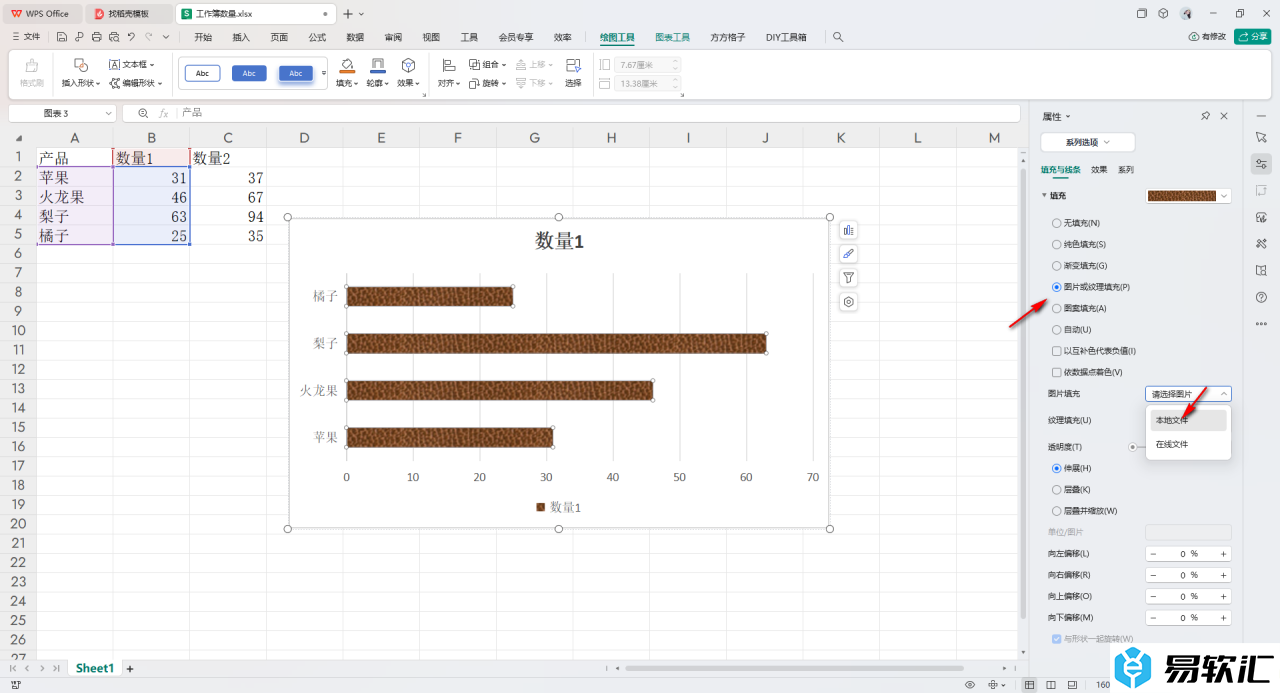1280x693 pixels.
Task: Select Stretch (伸展) radio option
Action: (x=1057, y=468)
